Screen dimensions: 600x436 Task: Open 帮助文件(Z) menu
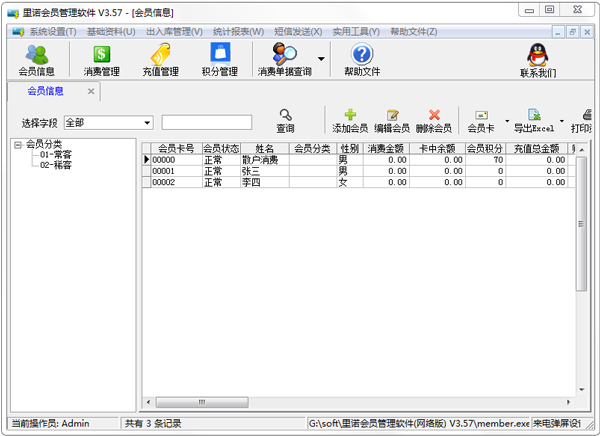[414, 32]
